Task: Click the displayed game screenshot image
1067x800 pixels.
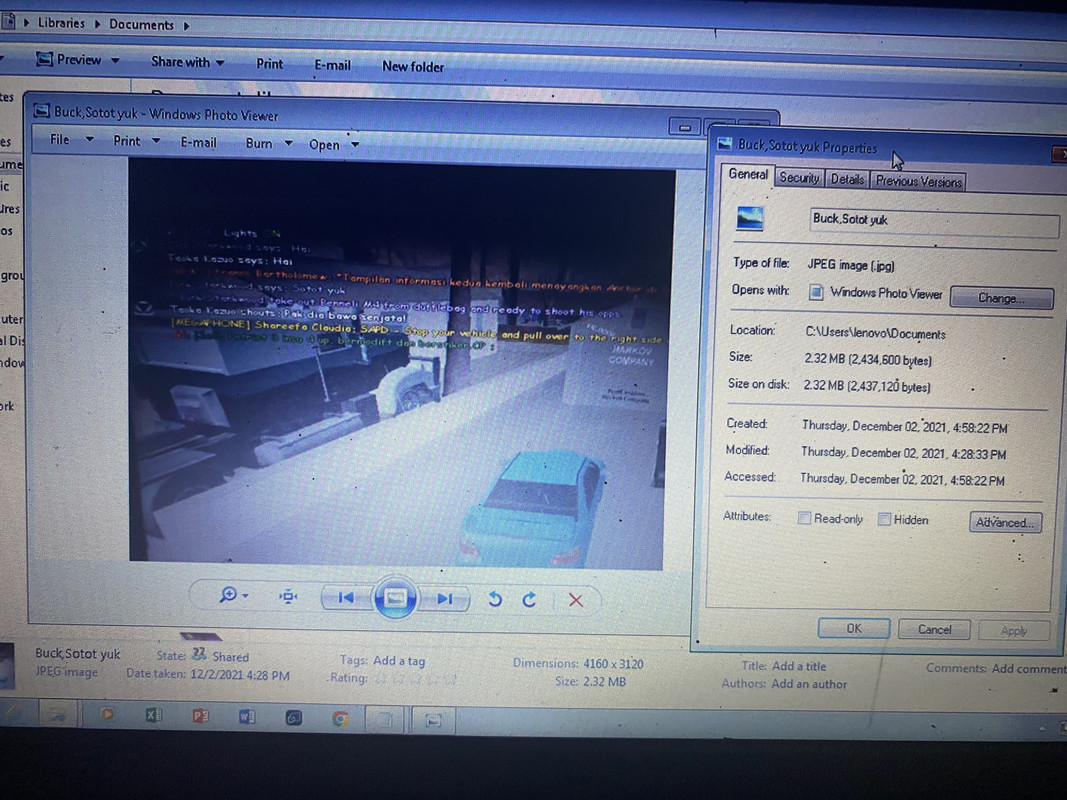Action: click(399, 363)
